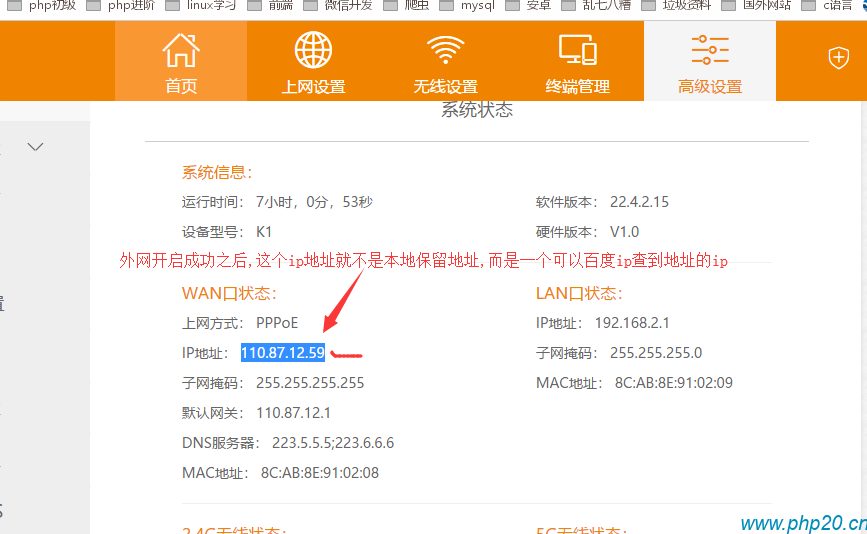The image size is (867, 534).
Task: Select the 无线设置 tab label
Action: point(445,87)
